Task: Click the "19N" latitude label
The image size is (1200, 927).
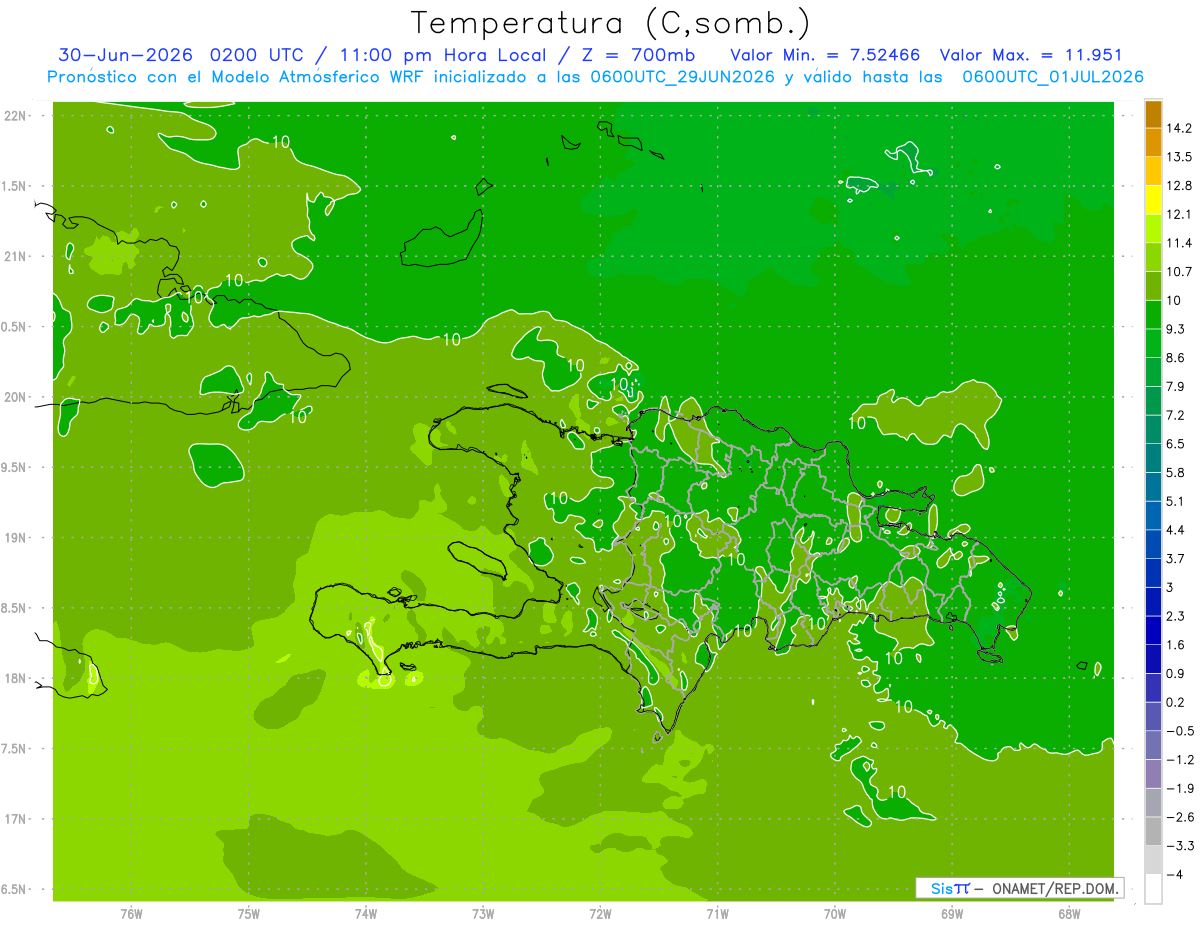Action: pyautogui.click(x=16, y=538)
